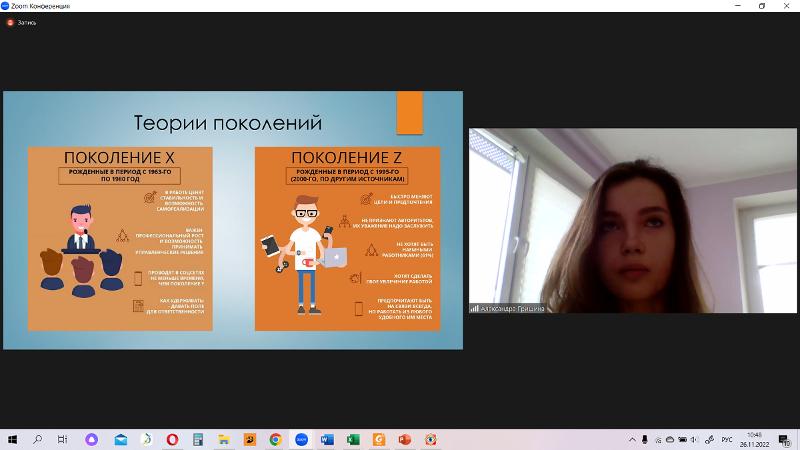The image size is (800, 450).
Task: Launch Alice assistant from the taskbar
Action: 93,439
